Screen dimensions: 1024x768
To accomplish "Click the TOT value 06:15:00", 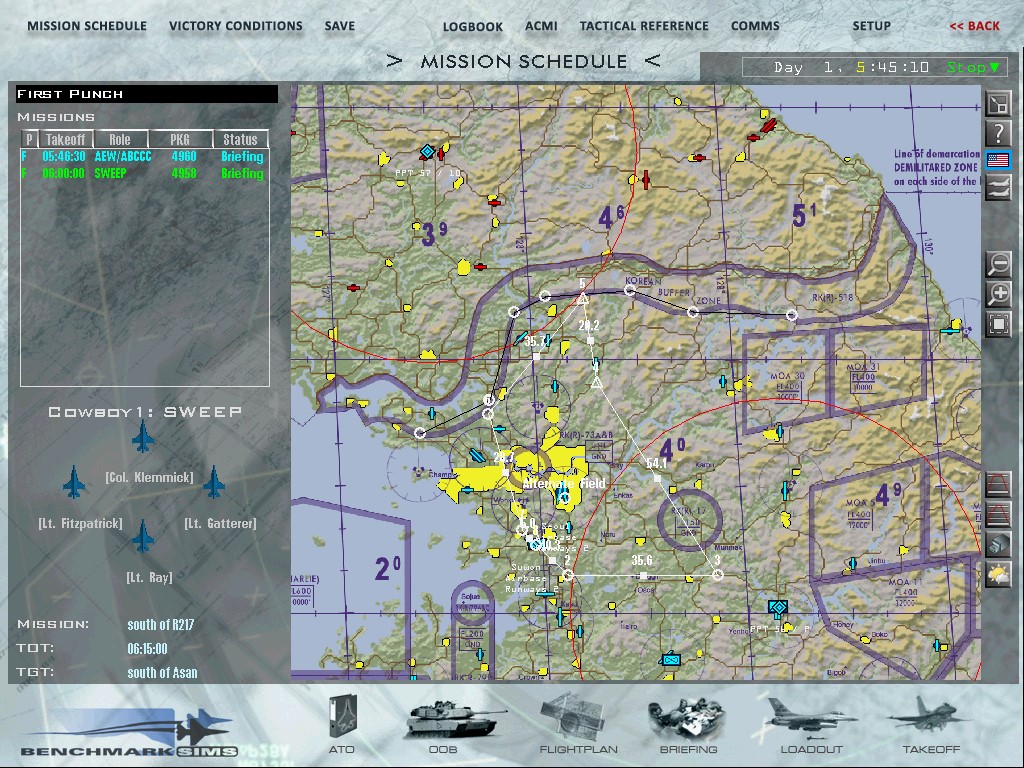I will pos(147,649).
